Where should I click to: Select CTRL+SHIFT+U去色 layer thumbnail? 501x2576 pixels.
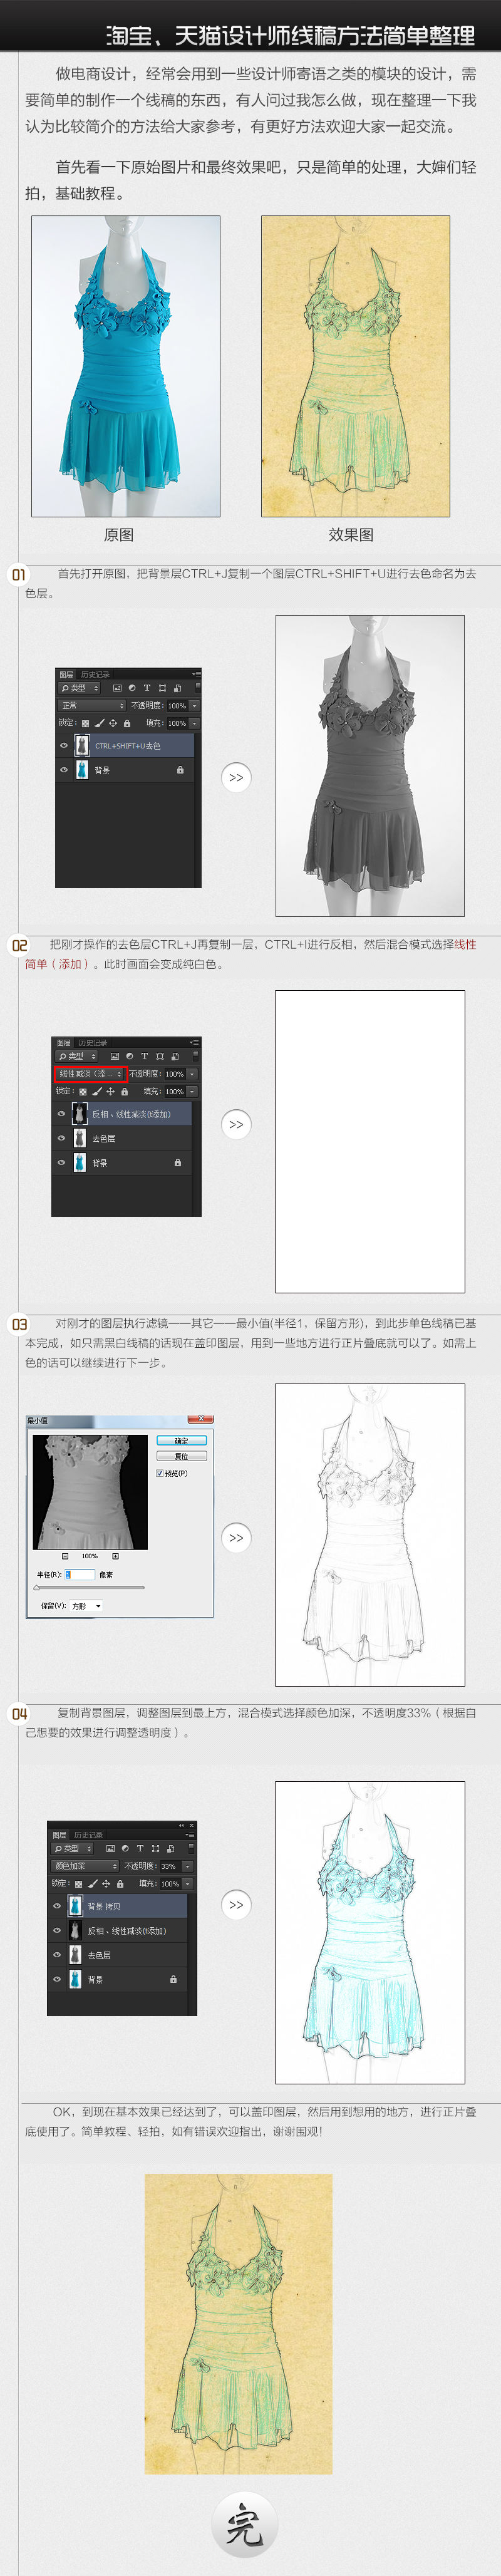pos(82,746)
